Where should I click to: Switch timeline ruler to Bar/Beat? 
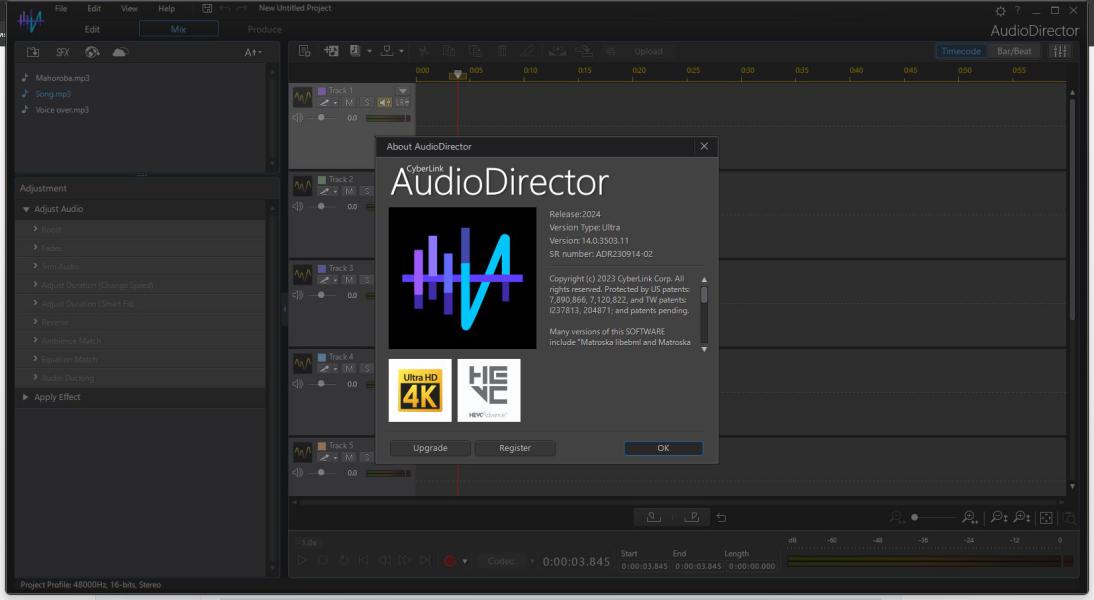pos(1014,51)
